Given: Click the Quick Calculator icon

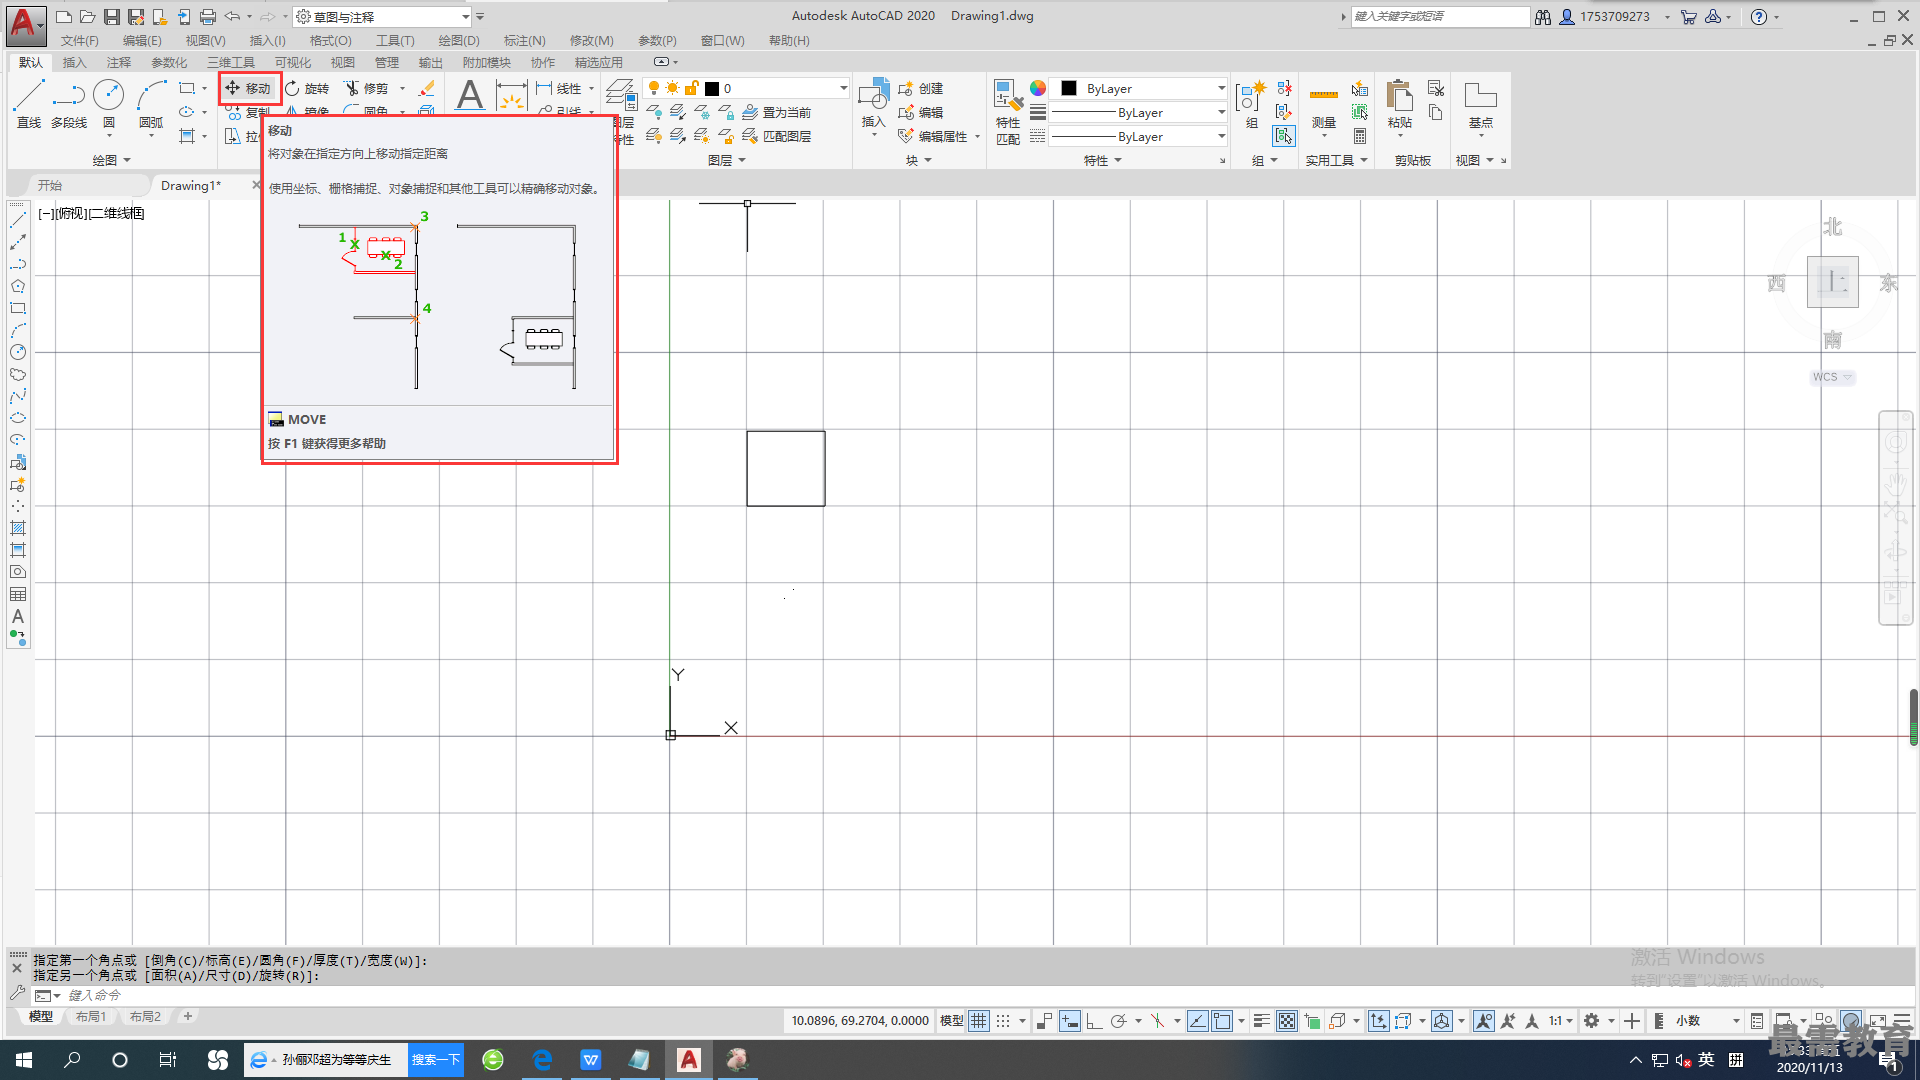Looking at the screenshot, I should coord(1359,136).
